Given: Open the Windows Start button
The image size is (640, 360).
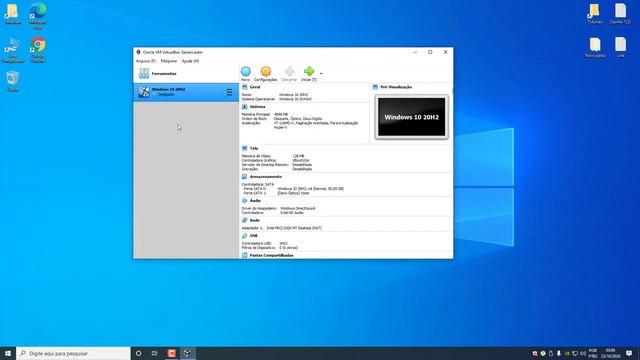Looking at the screenshot, I should (8, 353).
